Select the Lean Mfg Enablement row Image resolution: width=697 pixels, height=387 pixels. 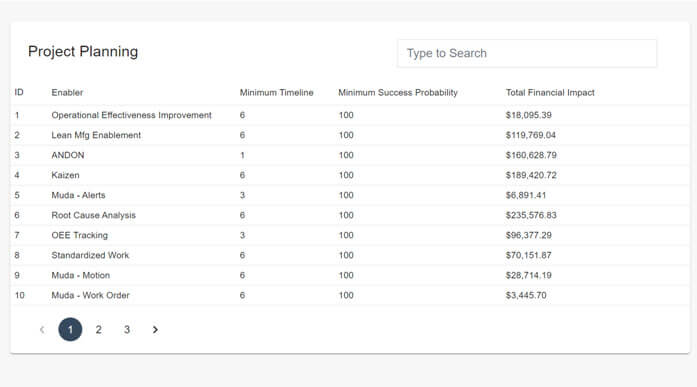350,135
